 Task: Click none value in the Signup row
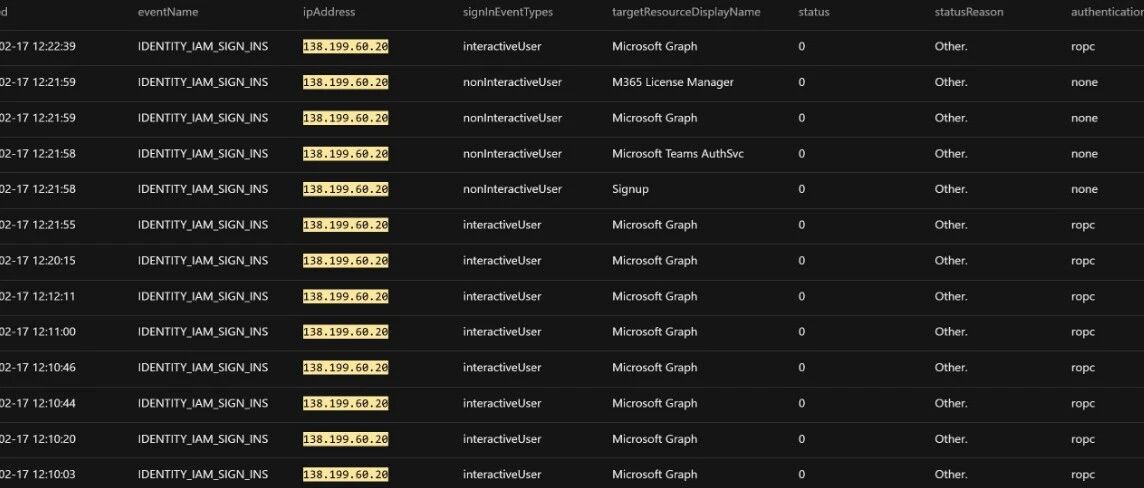1084,189
